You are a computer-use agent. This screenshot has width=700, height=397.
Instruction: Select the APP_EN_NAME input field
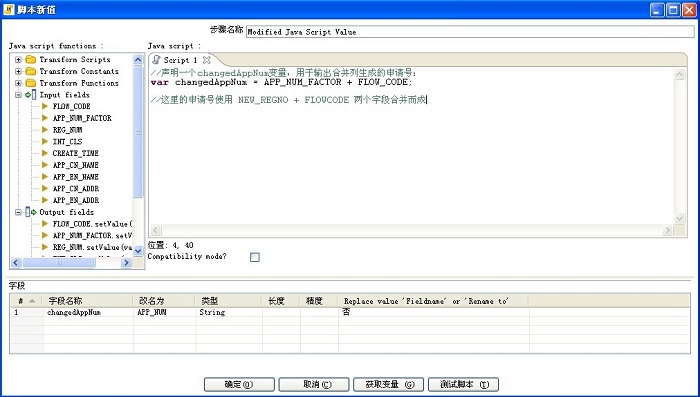tap(75, 177)
